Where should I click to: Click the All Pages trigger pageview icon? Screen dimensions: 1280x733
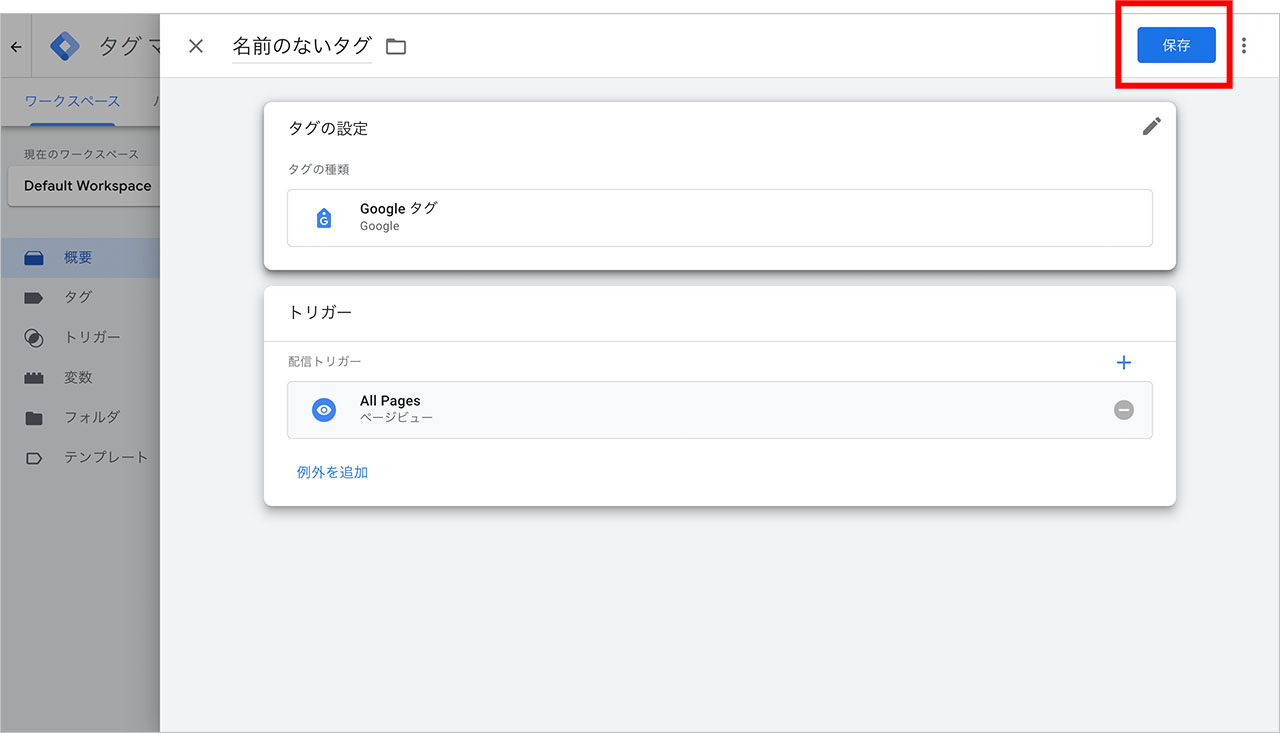tap(323, 410)
